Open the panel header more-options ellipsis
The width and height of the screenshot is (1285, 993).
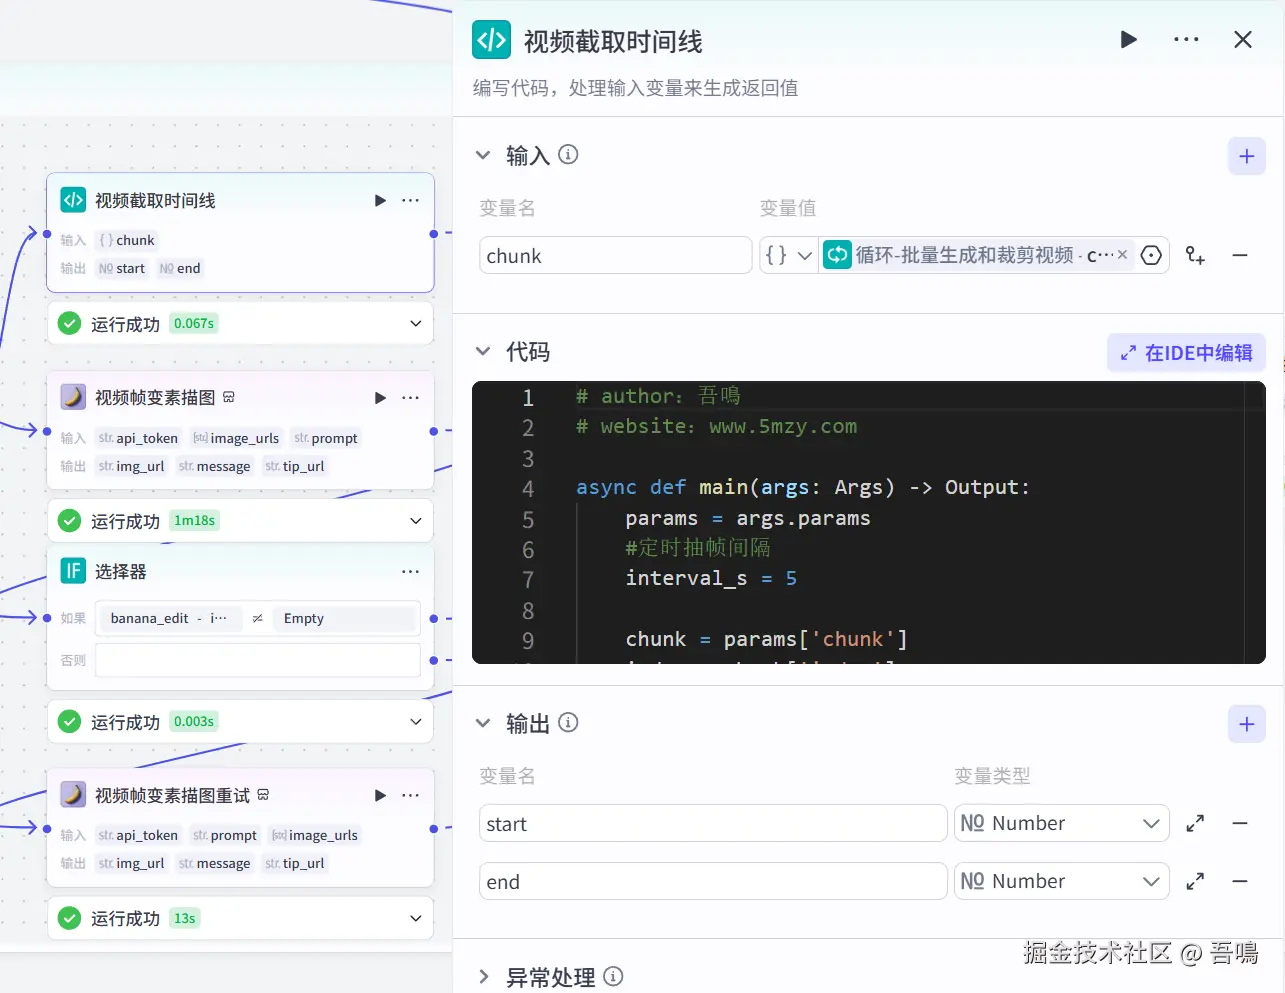coord(1186,40)
